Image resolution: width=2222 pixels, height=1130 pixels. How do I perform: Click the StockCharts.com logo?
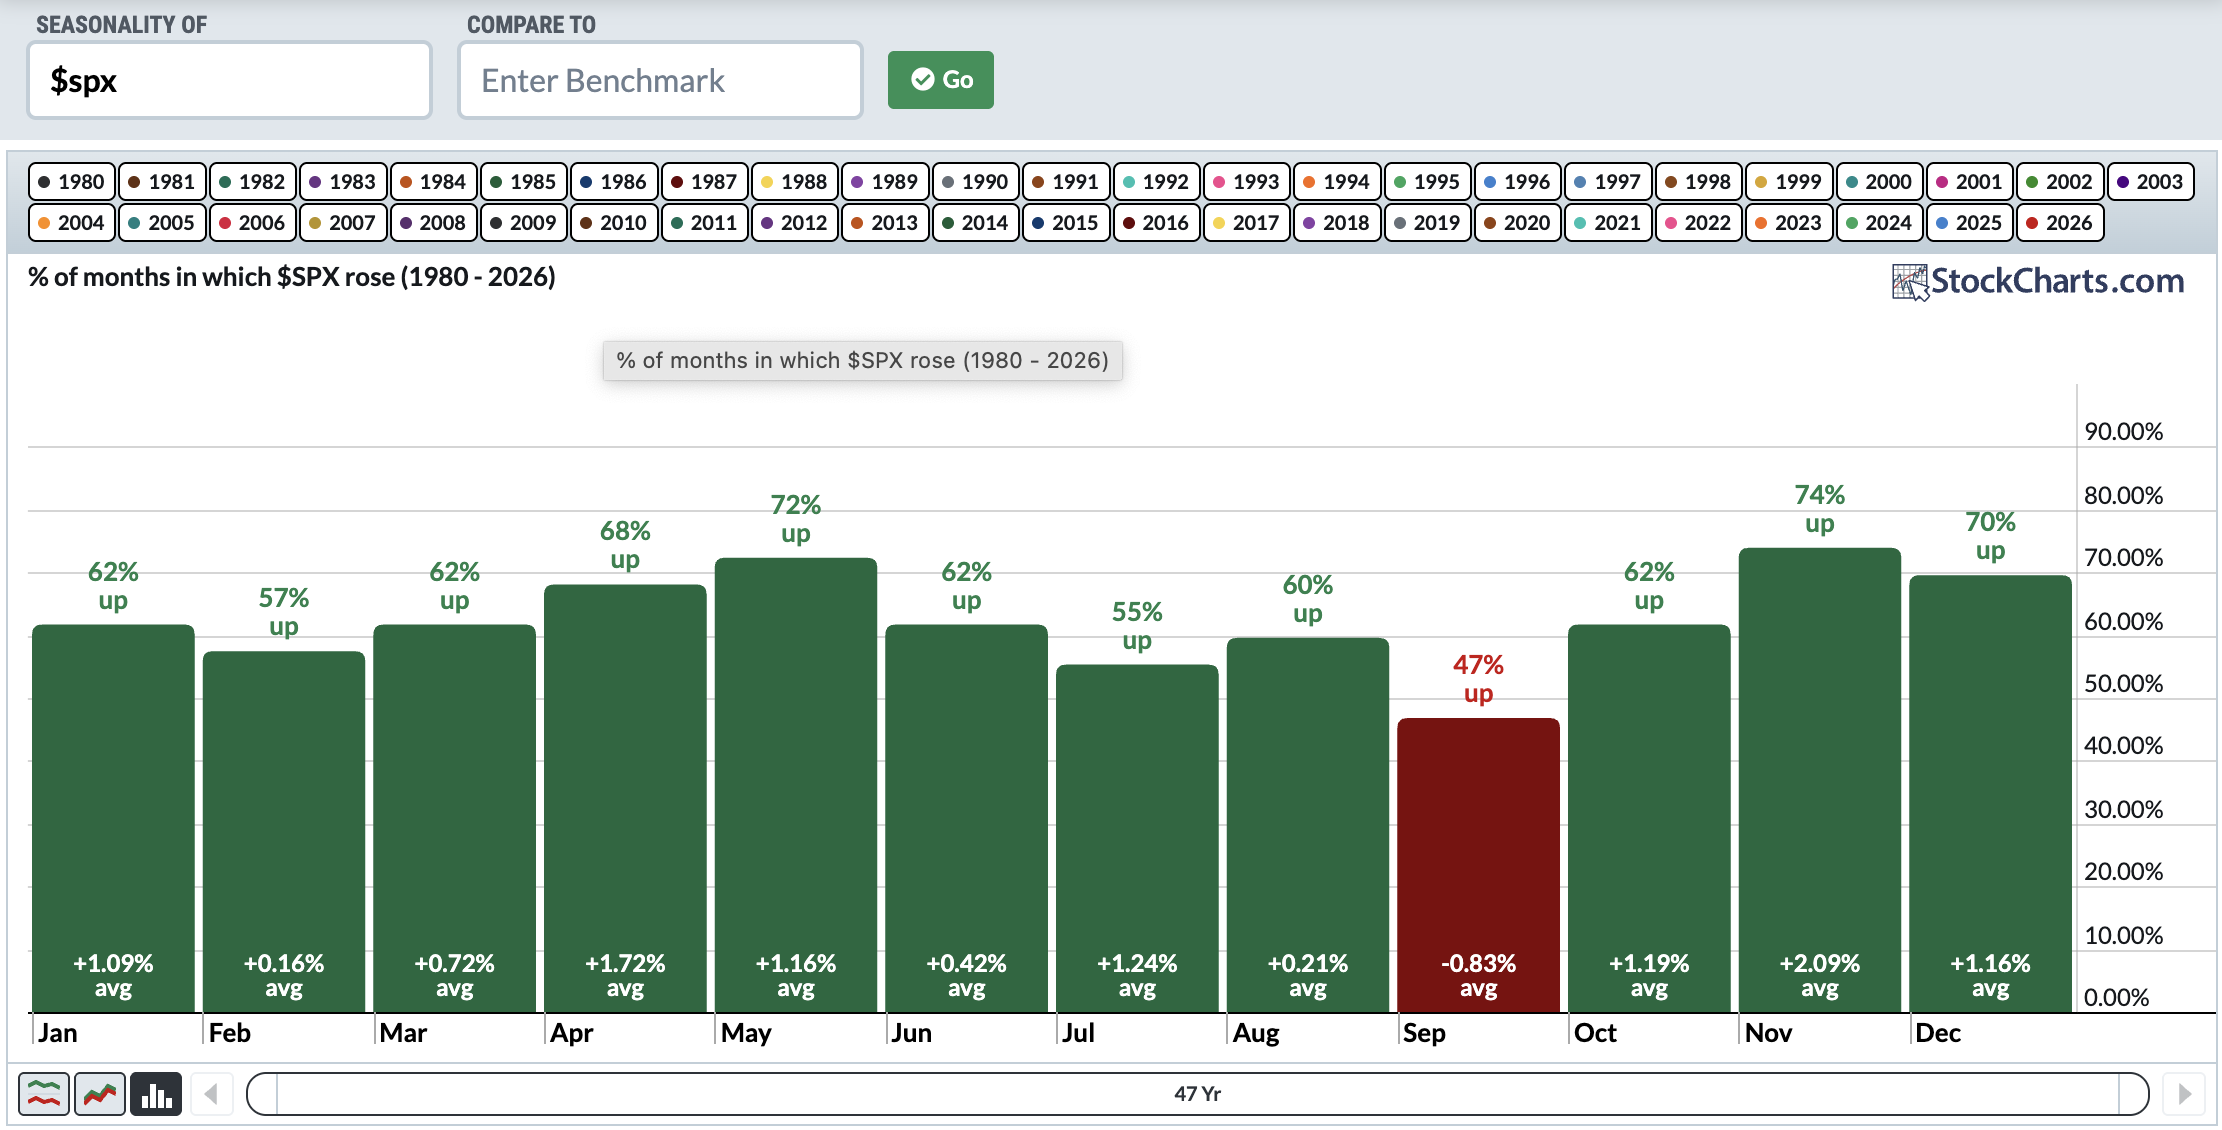[x=2038, y=282]
